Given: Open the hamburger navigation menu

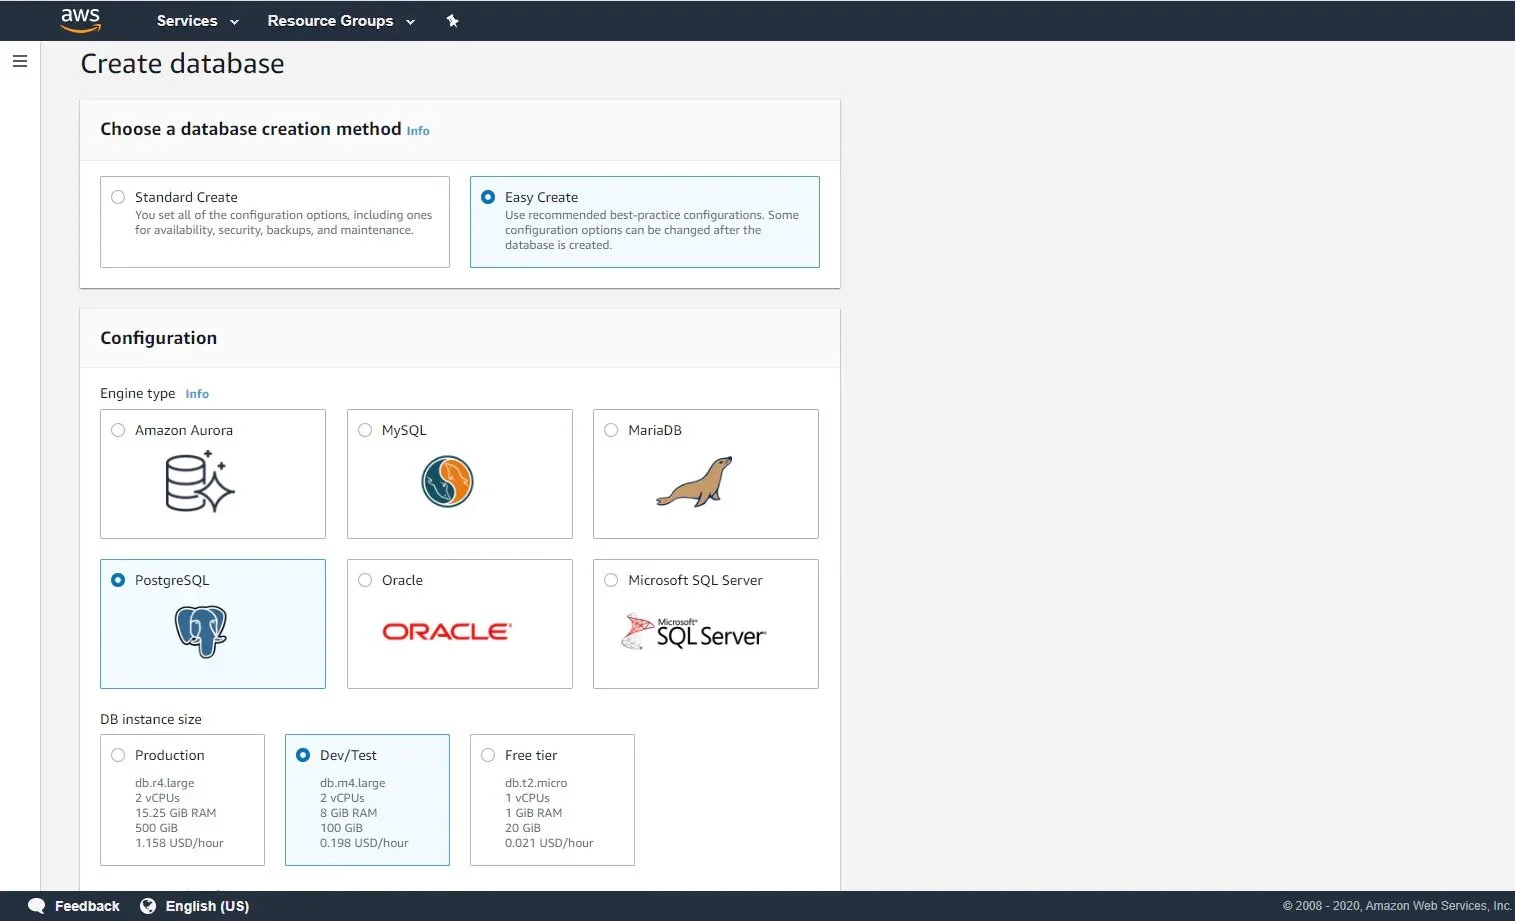Looking at the screenshot, I should [x=19, y=61].
